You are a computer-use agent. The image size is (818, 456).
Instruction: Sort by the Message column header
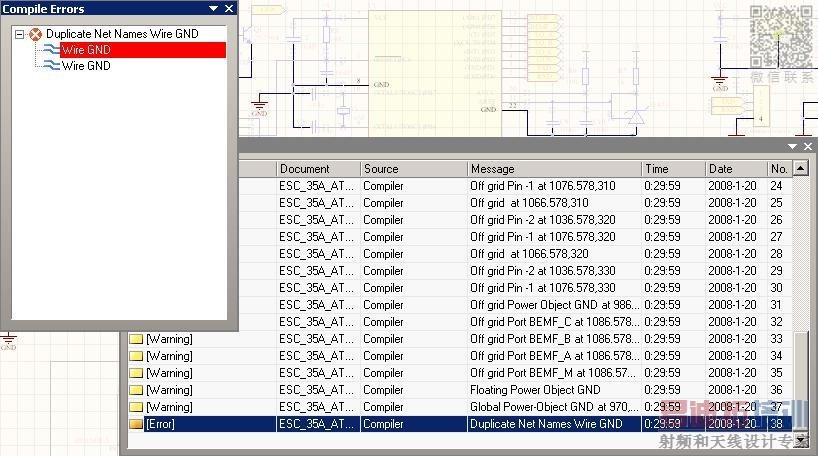pos(555,169)
